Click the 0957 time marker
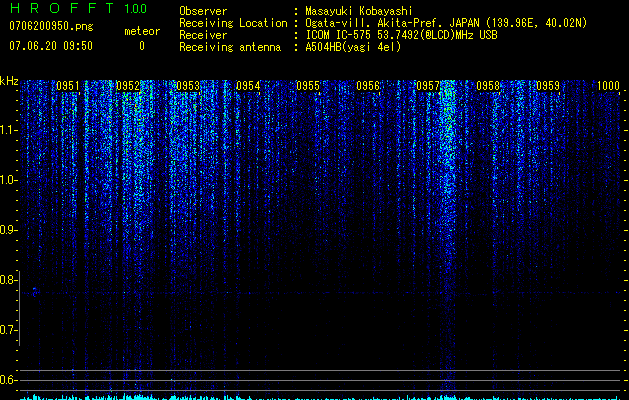 pos(428,86)
